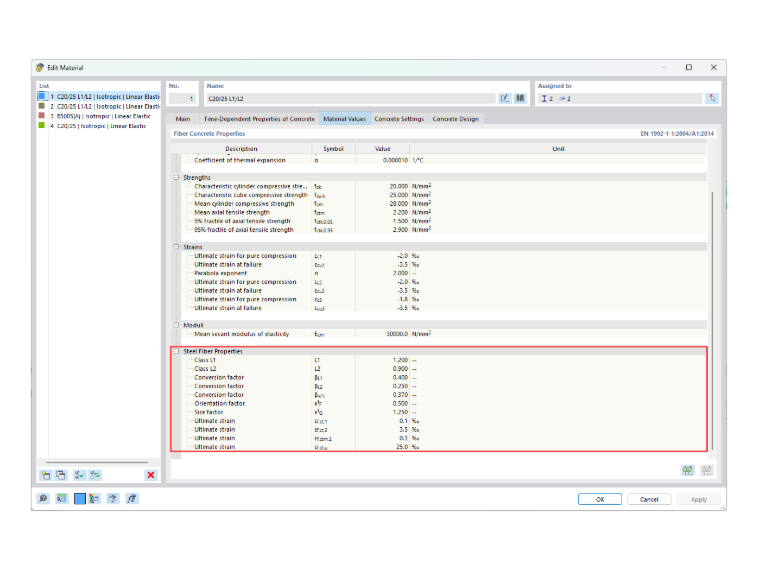This screenshot has width=760, height=570.
Task: Click the vertical scrollbar of properties table
Action: point(712,320)
